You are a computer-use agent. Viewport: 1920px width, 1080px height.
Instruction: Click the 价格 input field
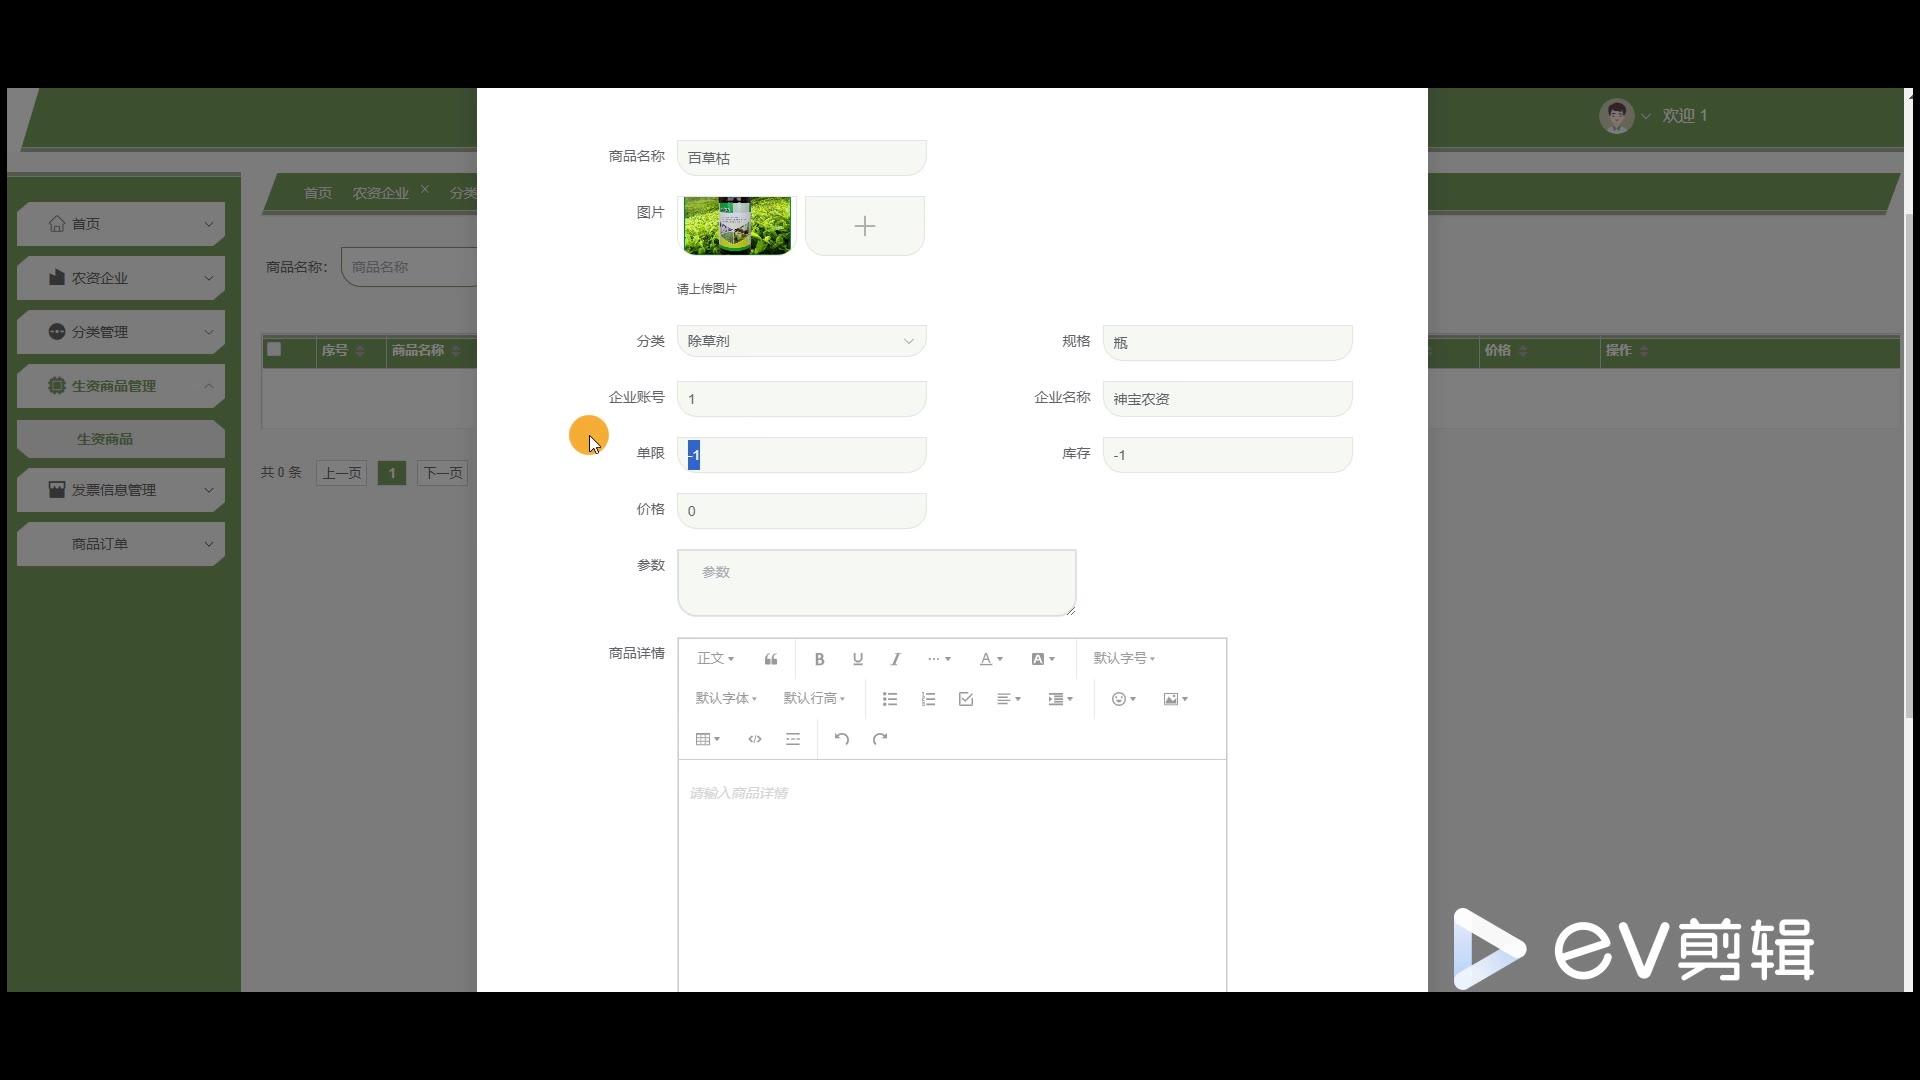click(801, 511)
